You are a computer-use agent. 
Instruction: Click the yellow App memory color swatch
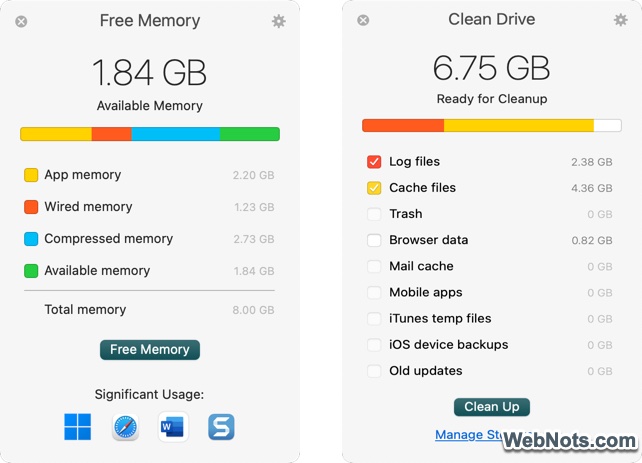coord(31,175)
